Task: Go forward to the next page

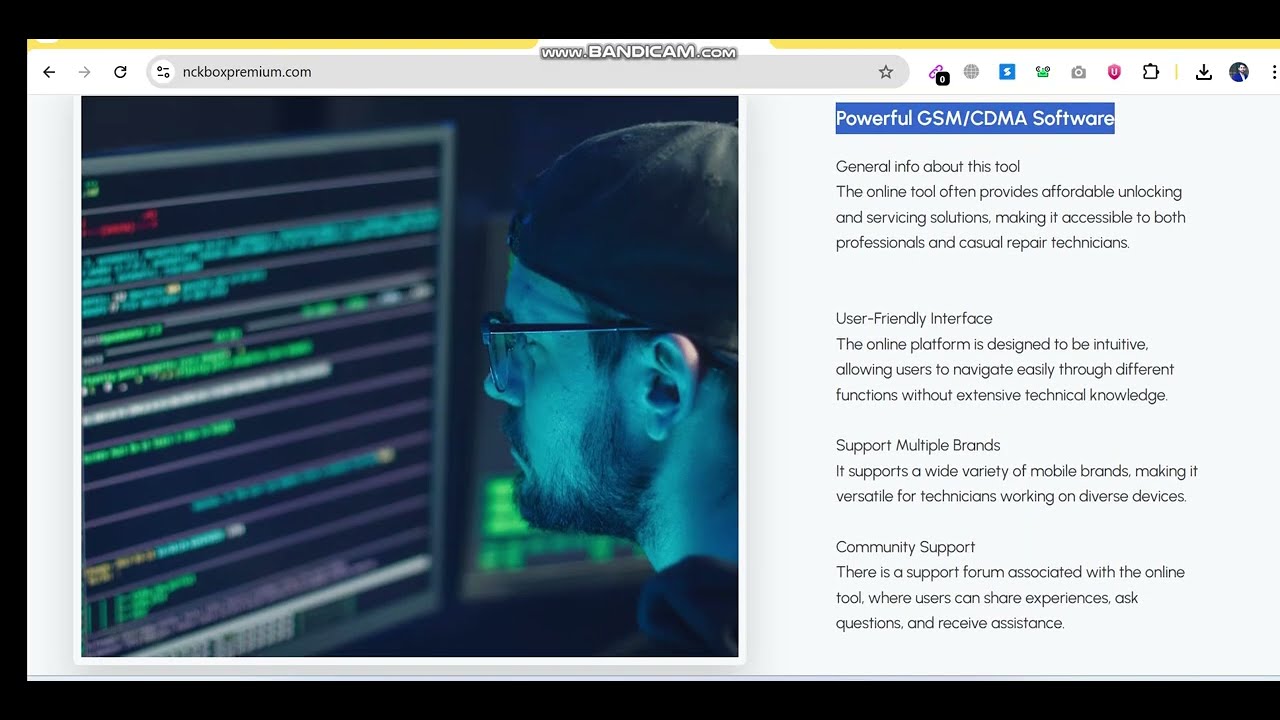Action: [x=84, y=72]
